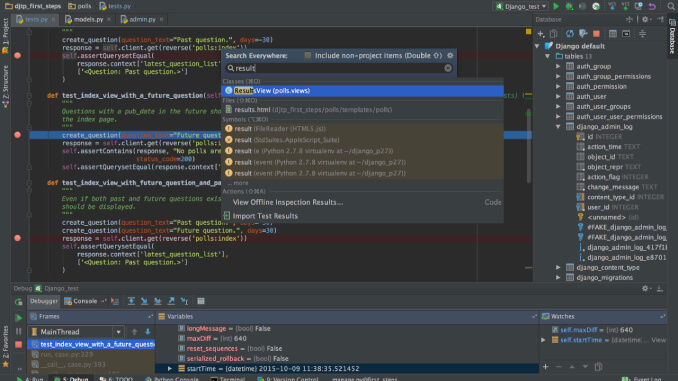
Task: Stop the debug session with red square
Action: [x=18, y=345]
